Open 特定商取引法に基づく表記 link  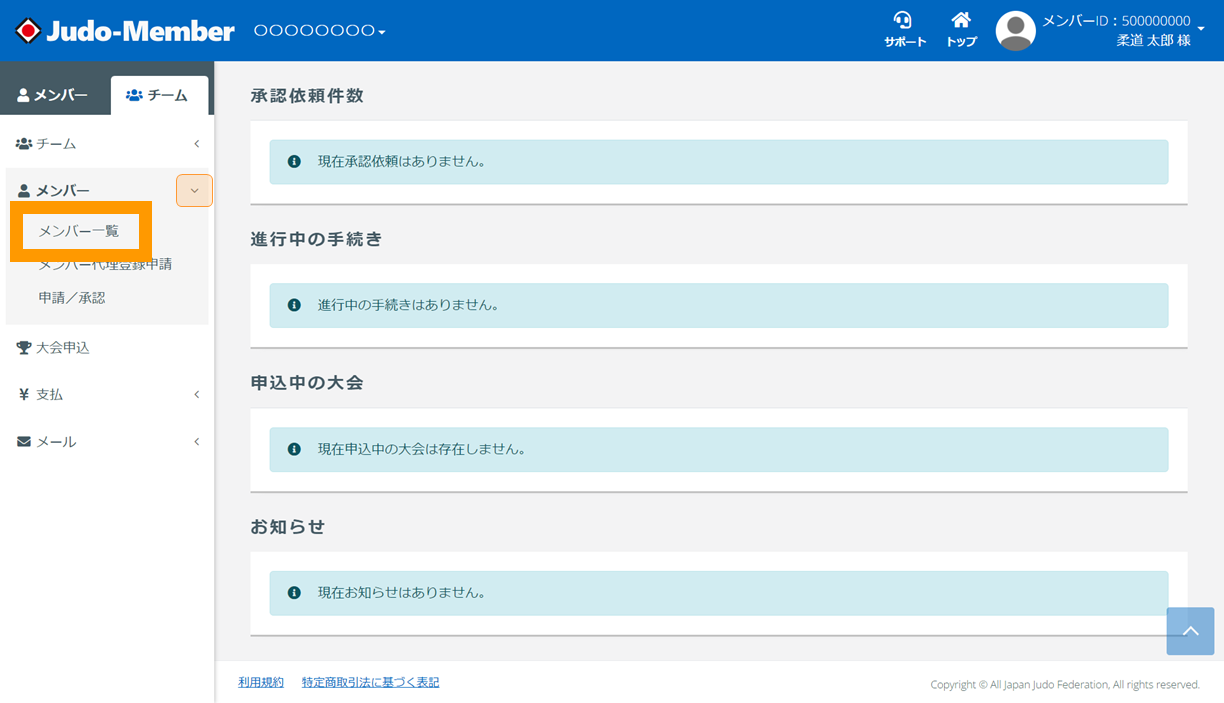(370, 682)
